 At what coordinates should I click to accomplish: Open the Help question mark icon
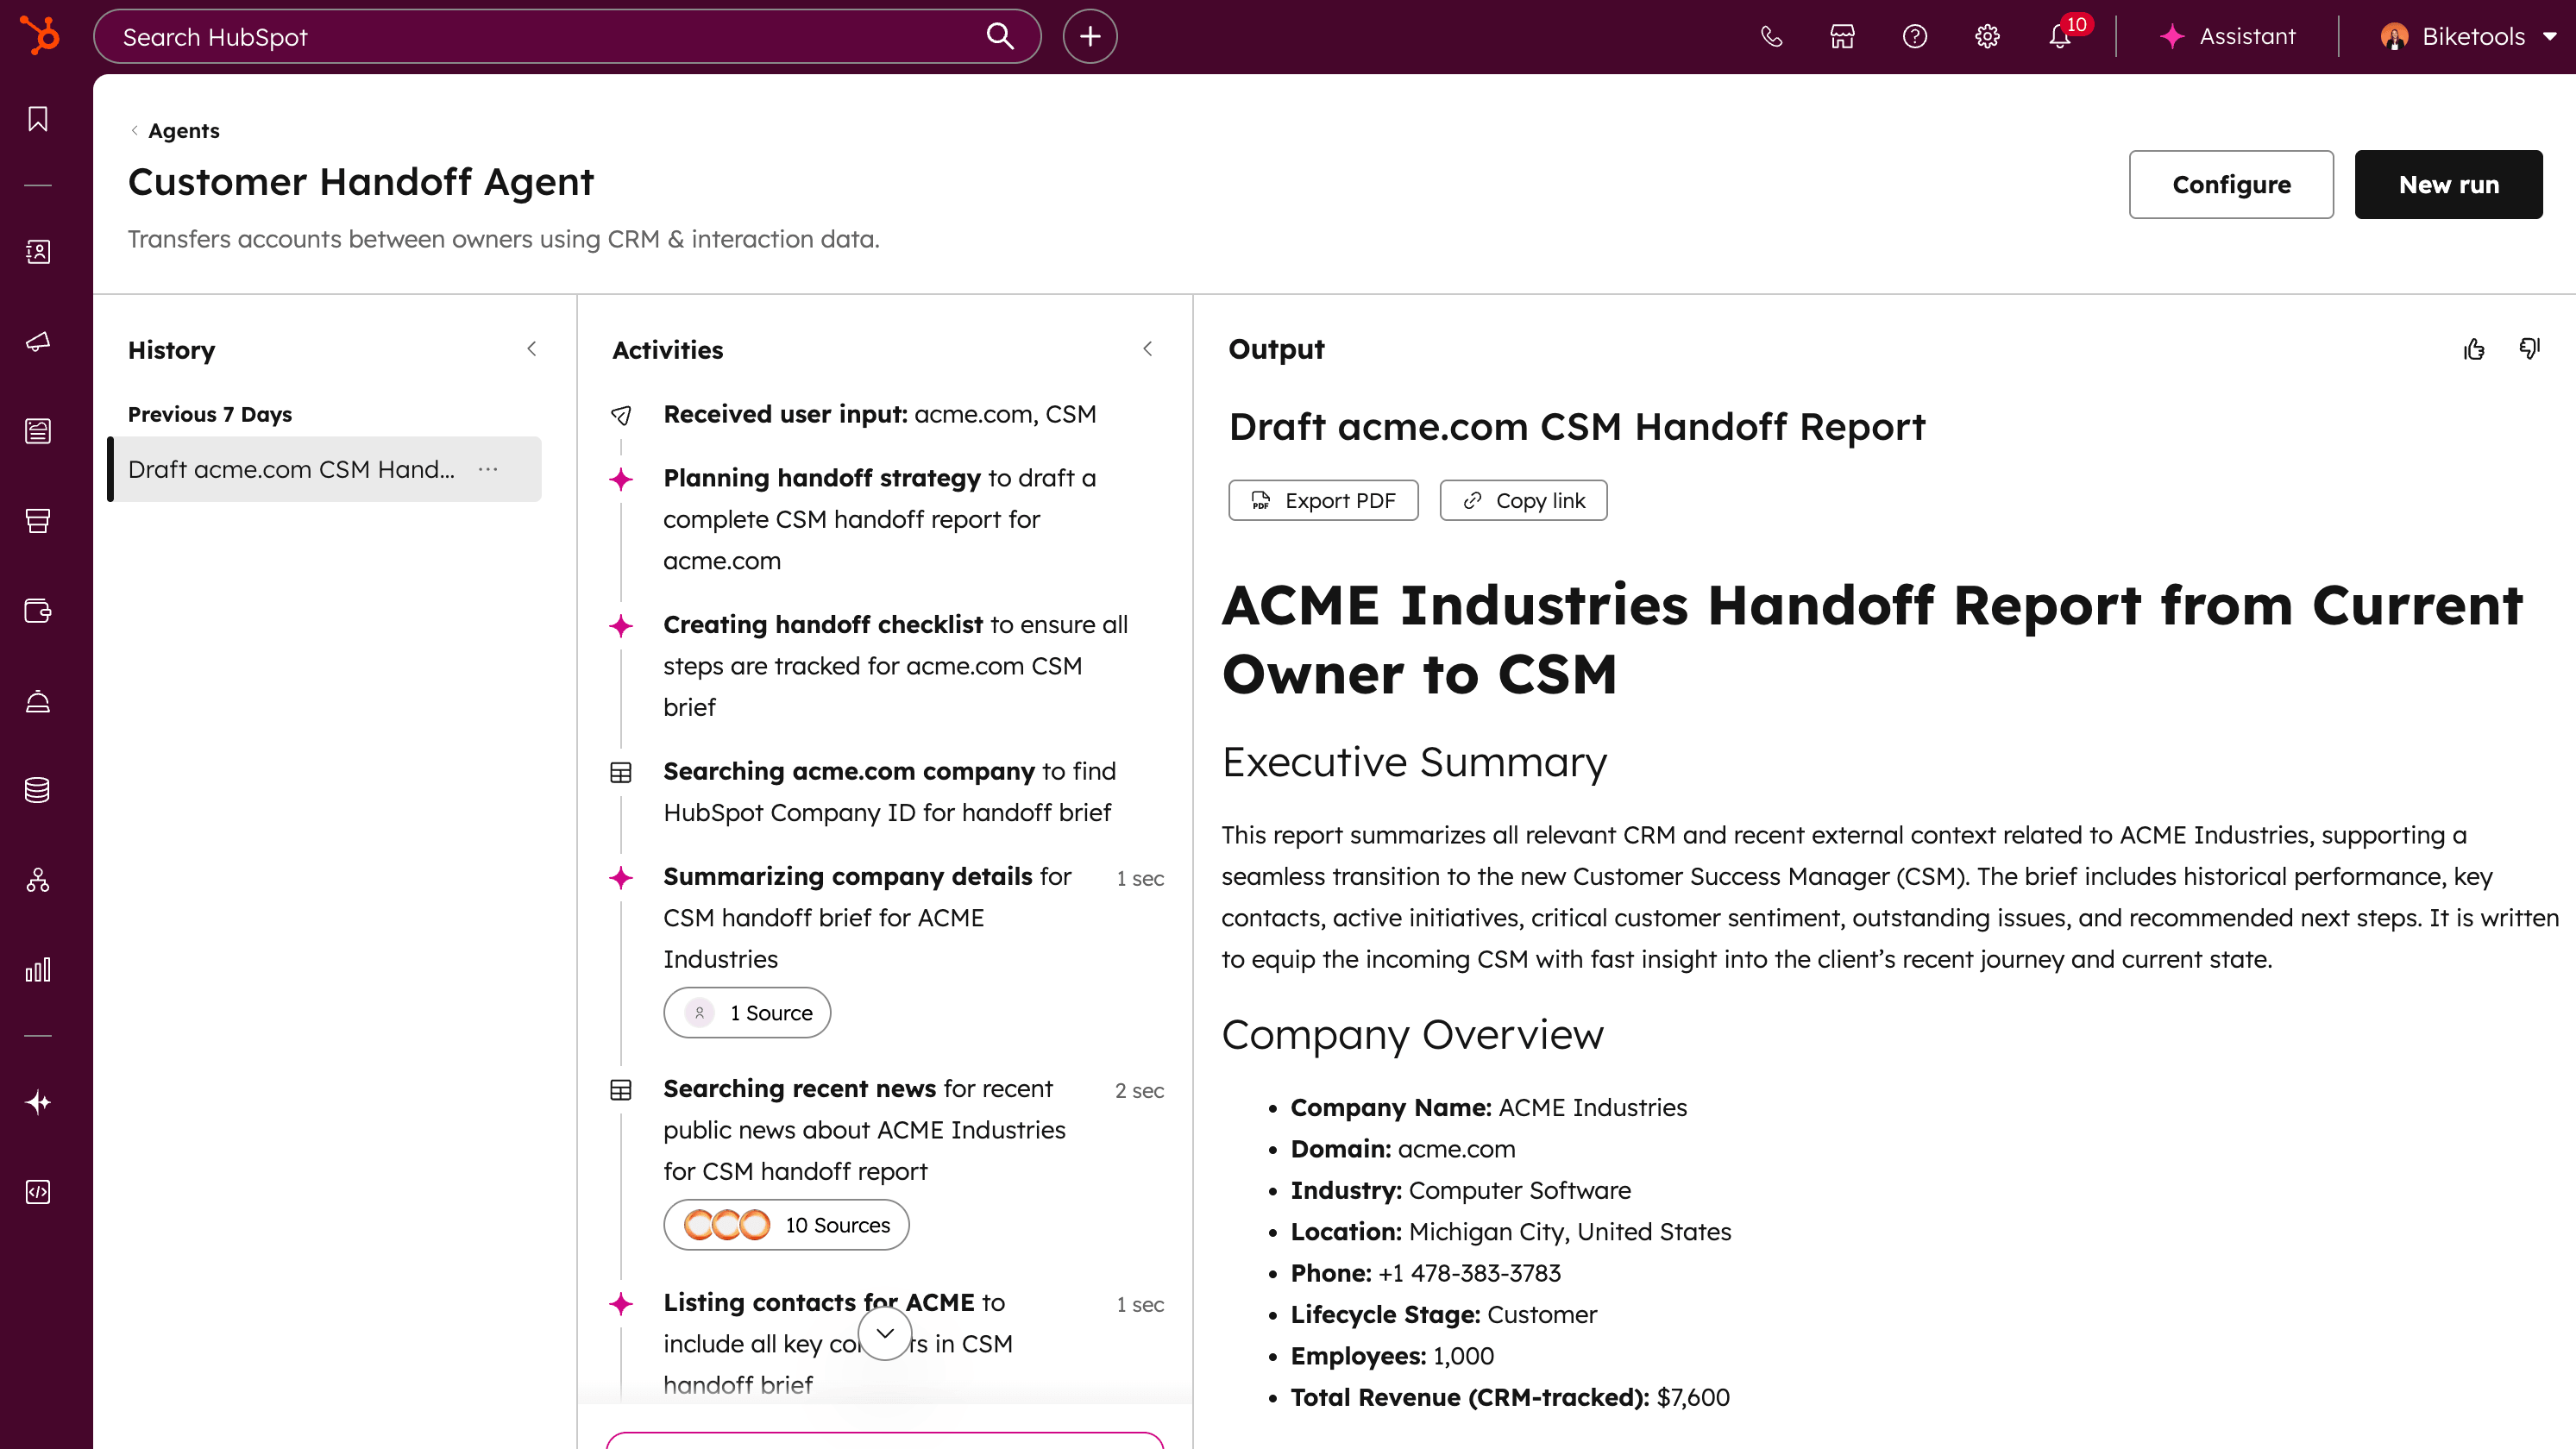point(1915,37)
